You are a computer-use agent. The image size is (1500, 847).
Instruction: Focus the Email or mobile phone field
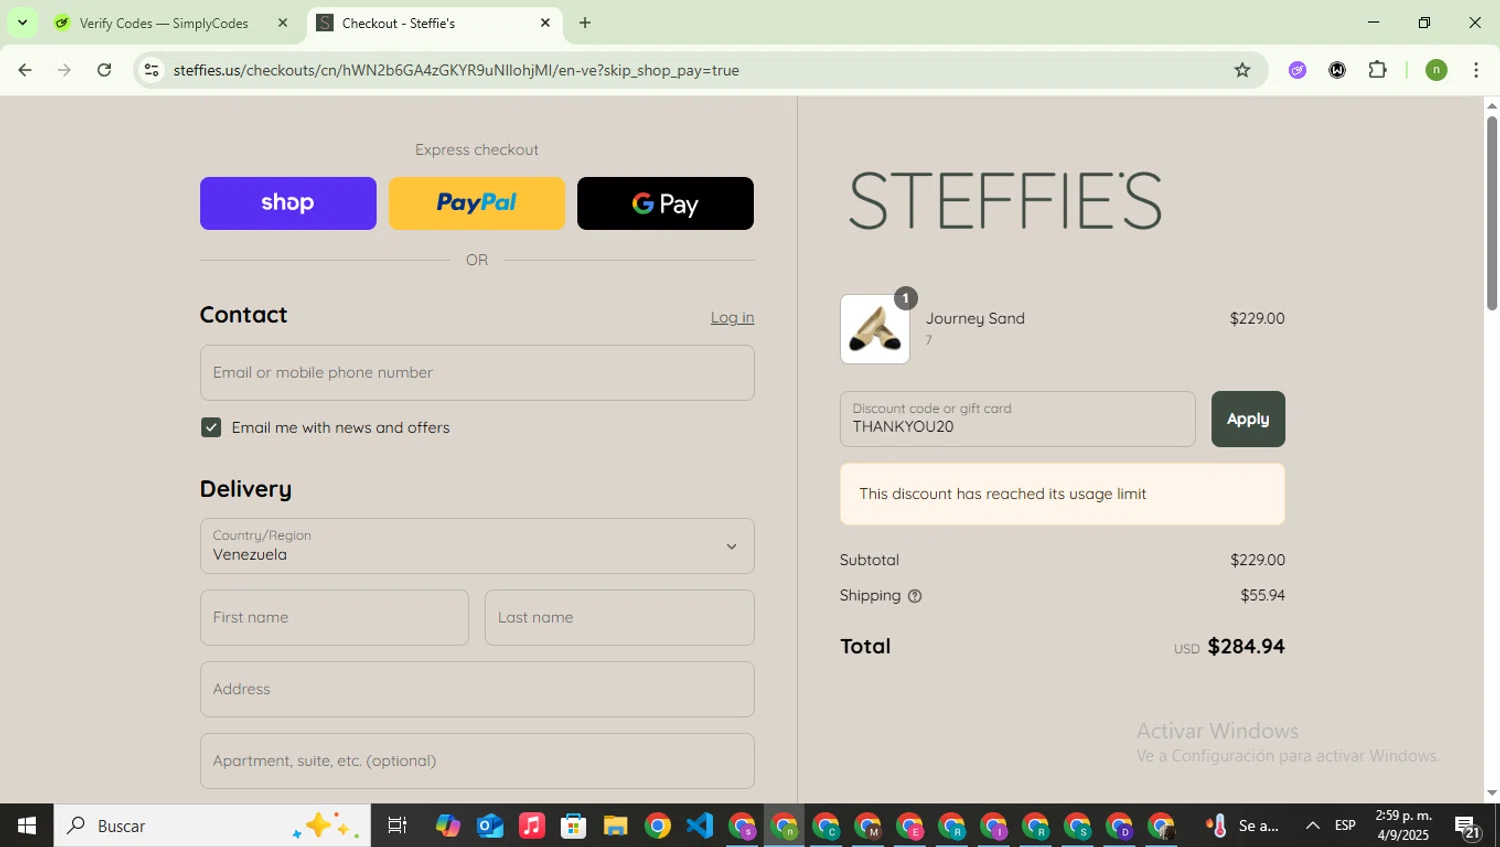[x=477, y=373]
